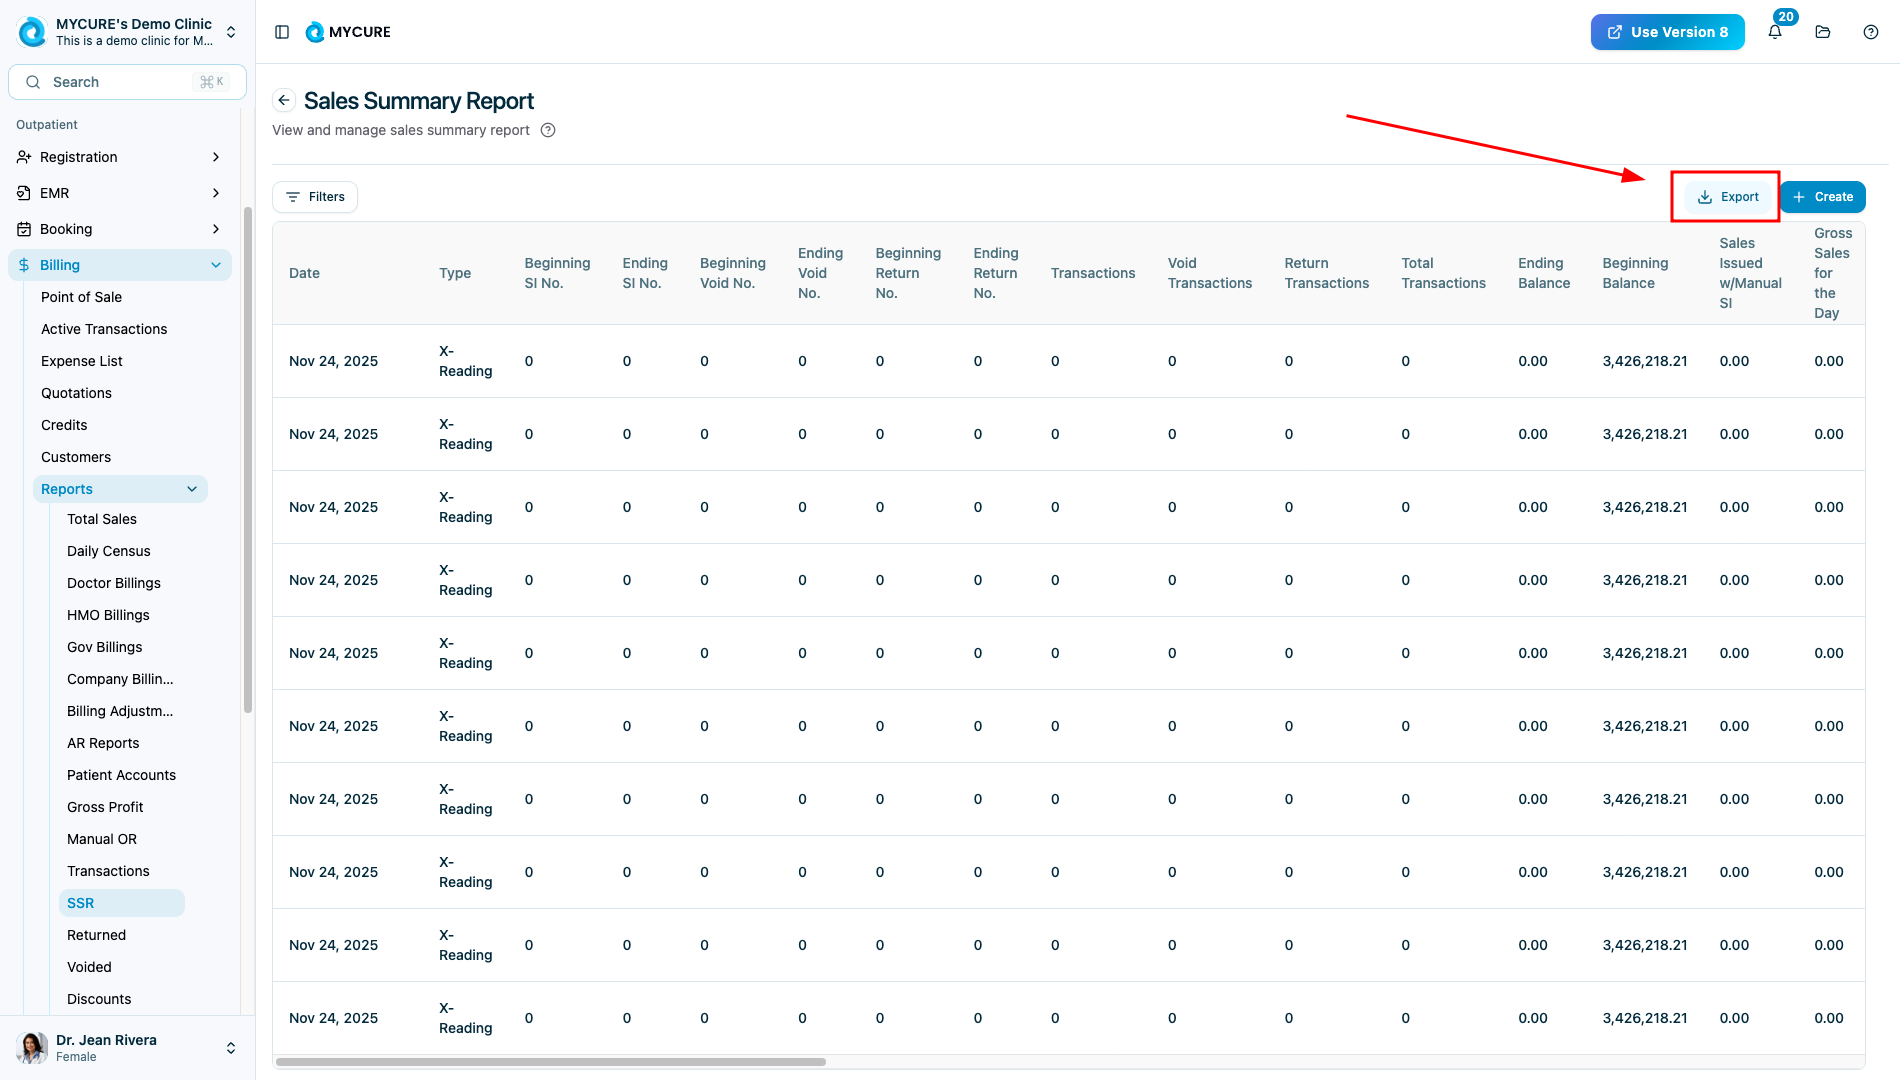Click the Create button
The width and height of the screenshot is (1900, 1080).
pos(1823,197)
